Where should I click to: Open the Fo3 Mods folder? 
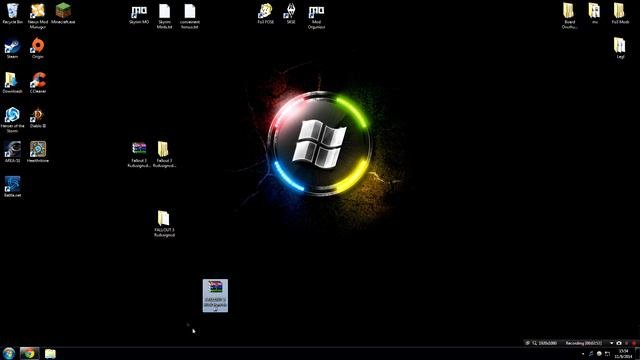click(x=620, y=13)
